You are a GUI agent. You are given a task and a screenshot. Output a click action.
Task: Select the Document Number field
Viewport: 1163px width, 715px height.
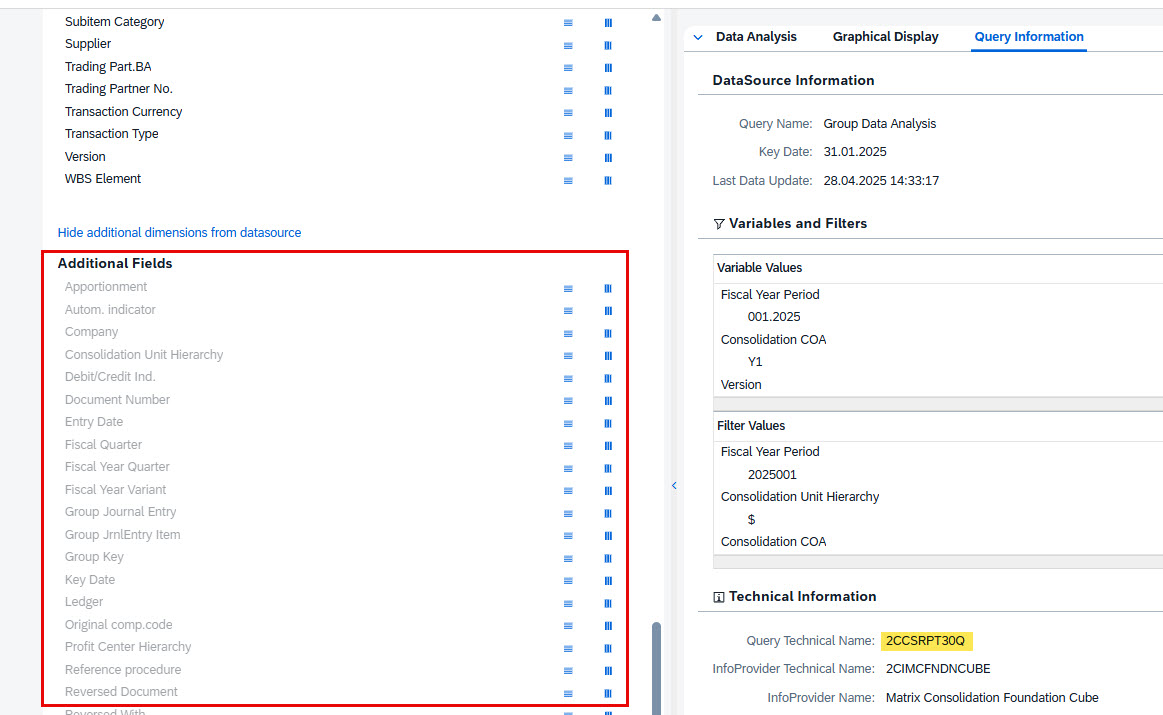117,399
